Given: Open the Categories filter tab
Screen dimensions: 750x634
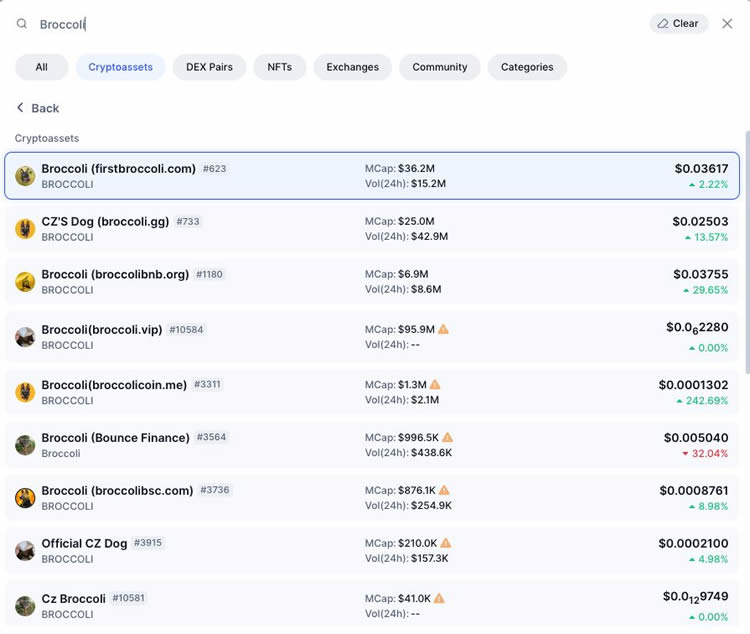Looking at the screenshot, I should (x=527, y=67).
